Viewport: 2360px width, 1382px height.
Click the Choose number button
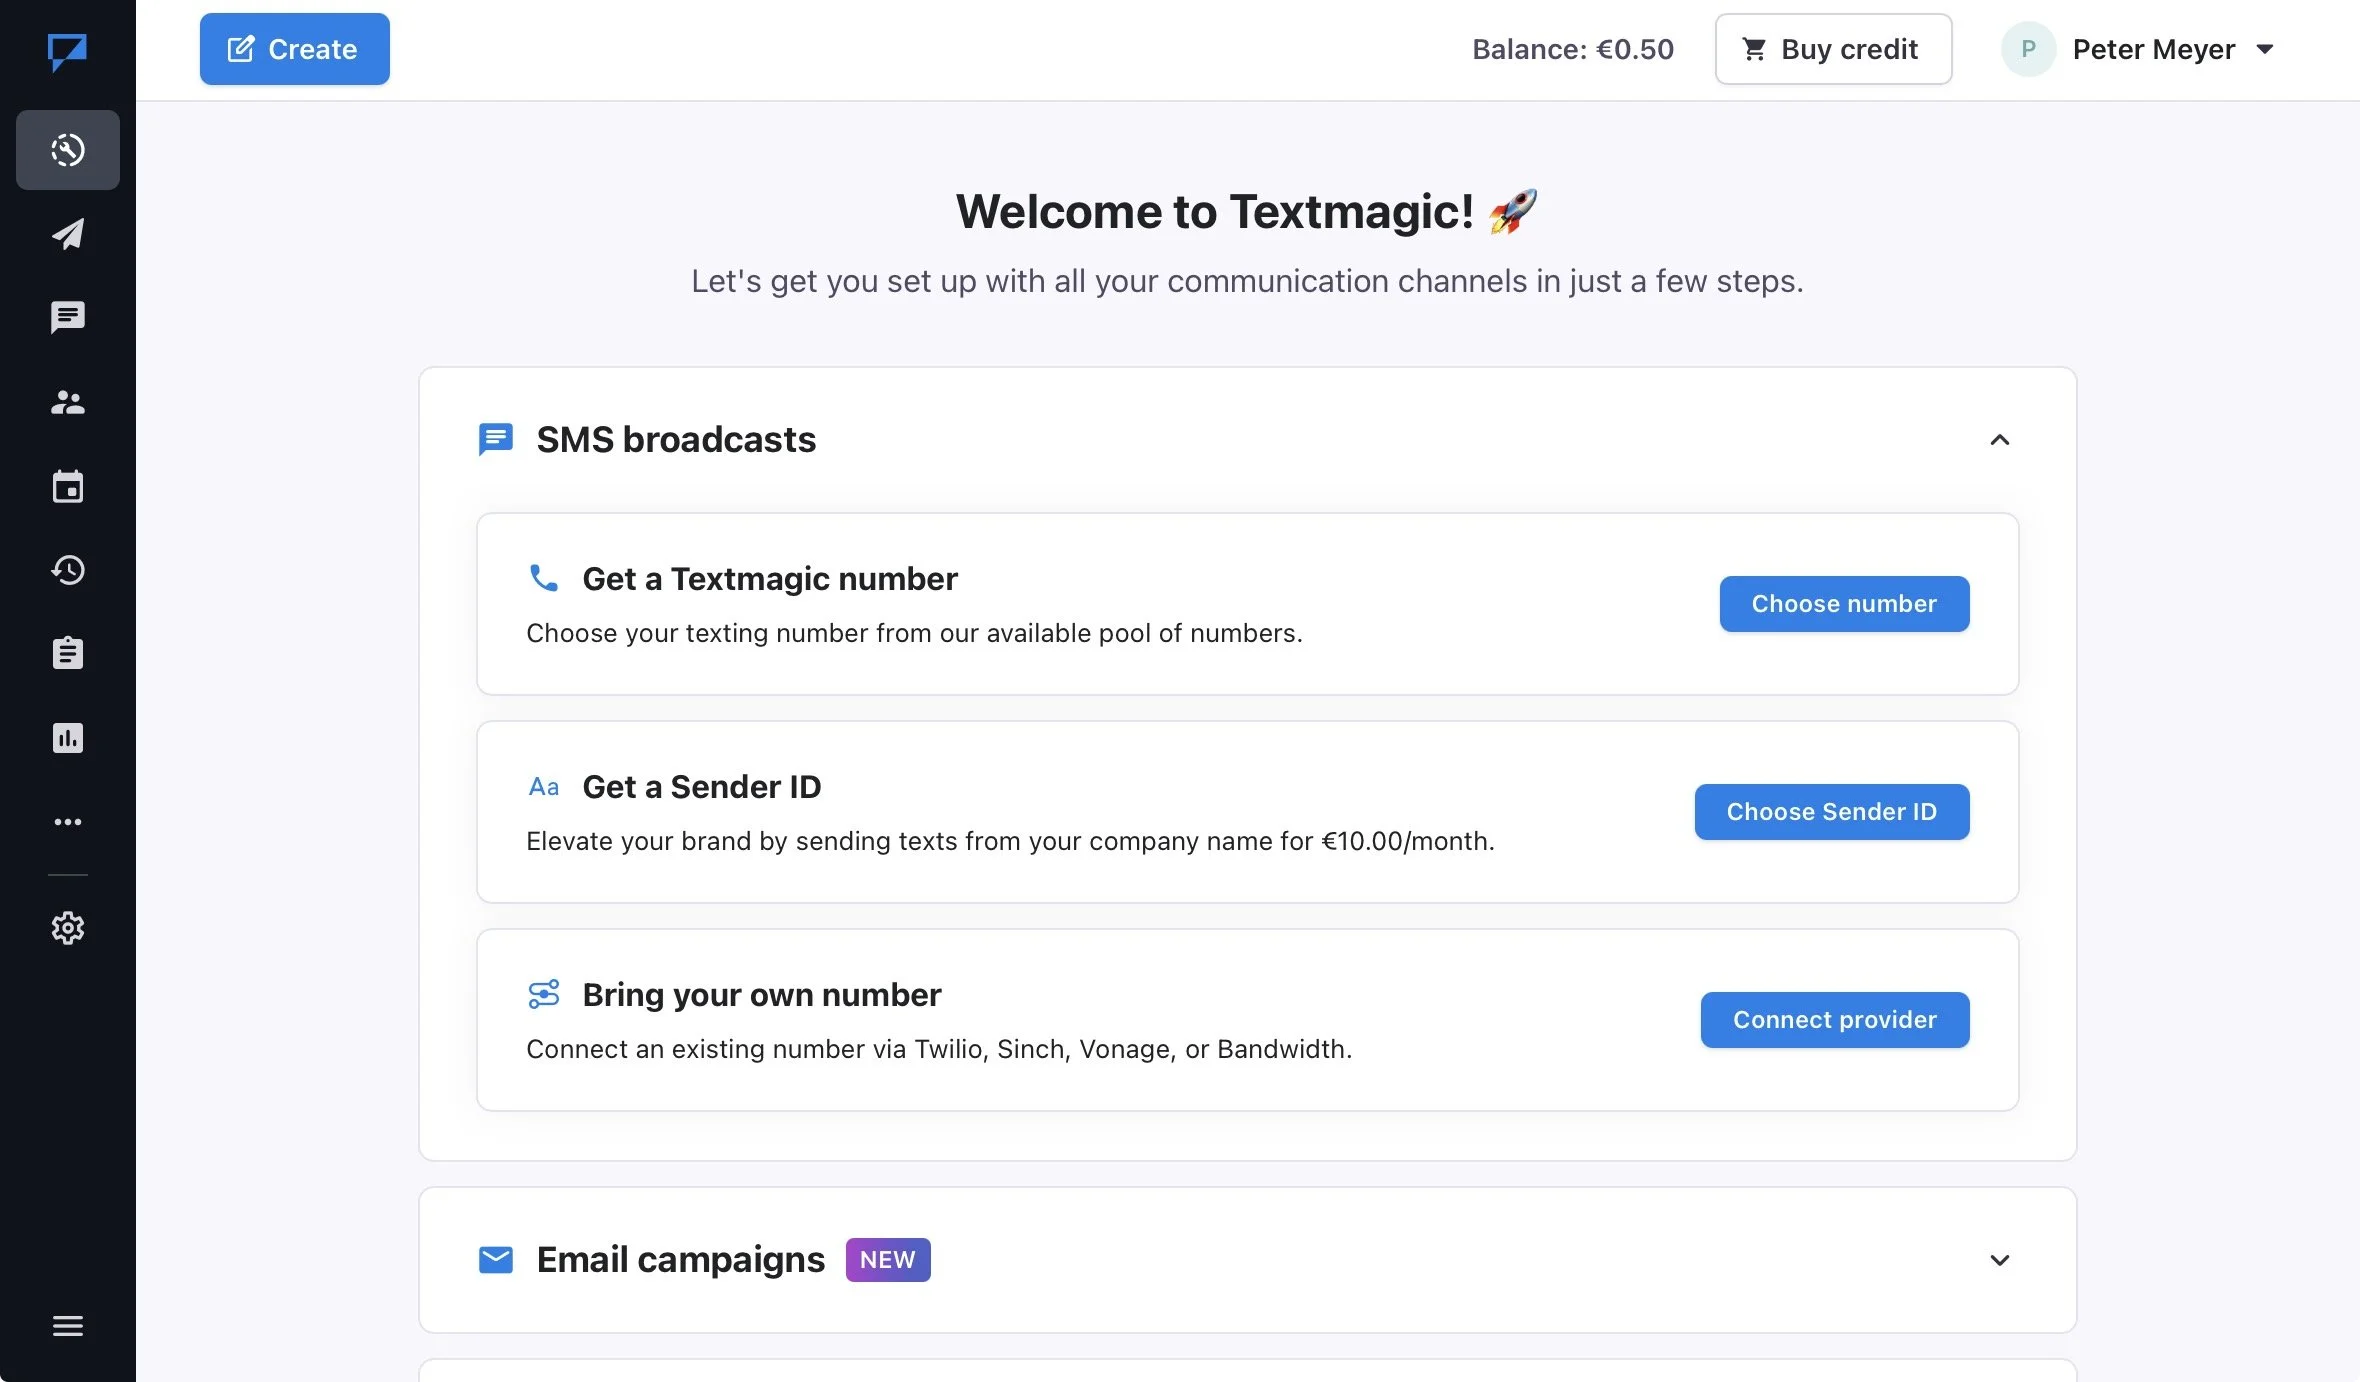[x=1844, y=604]
